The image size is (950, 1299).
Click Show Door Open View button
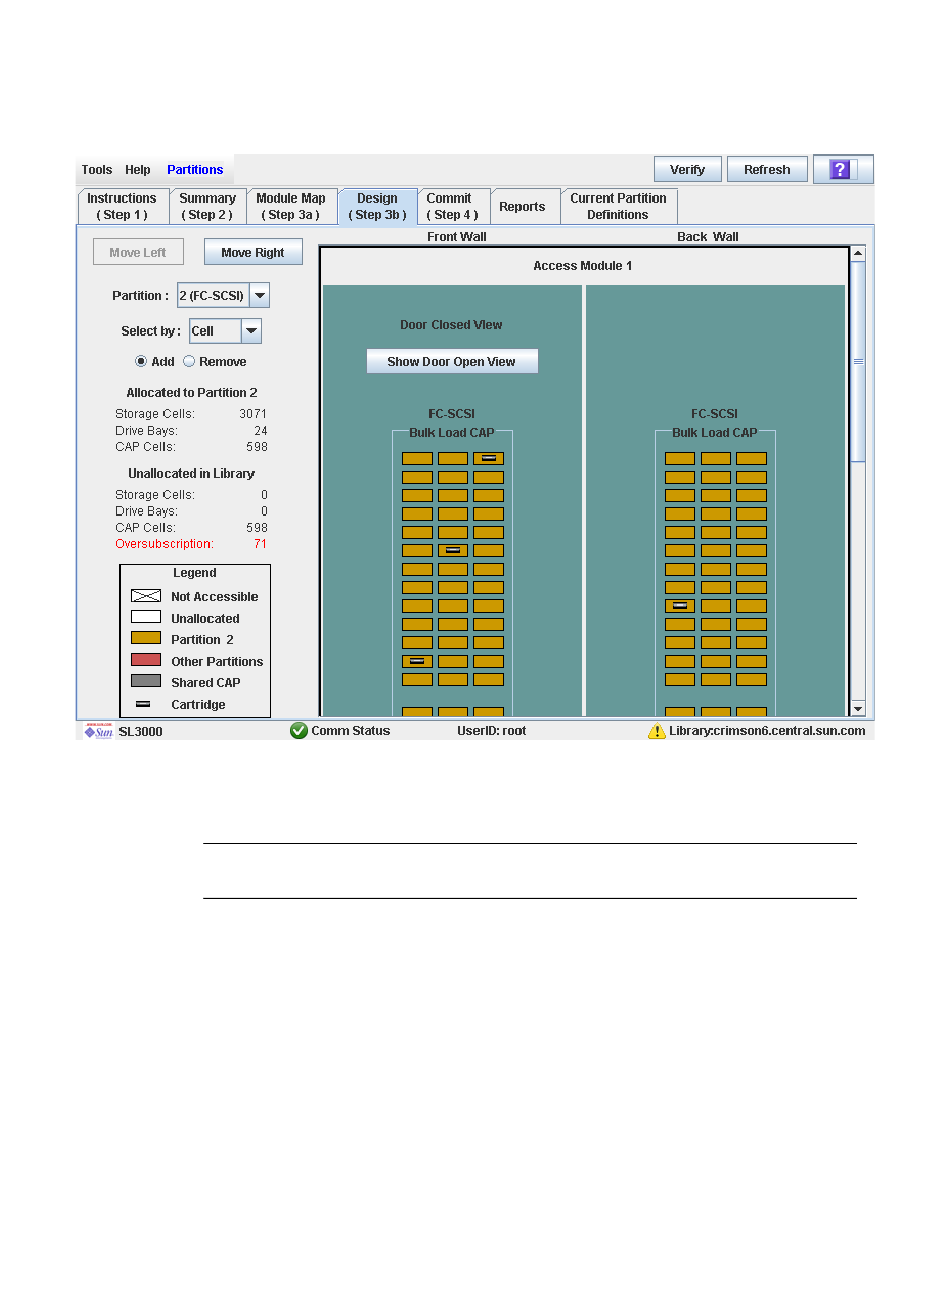(452, 362)
